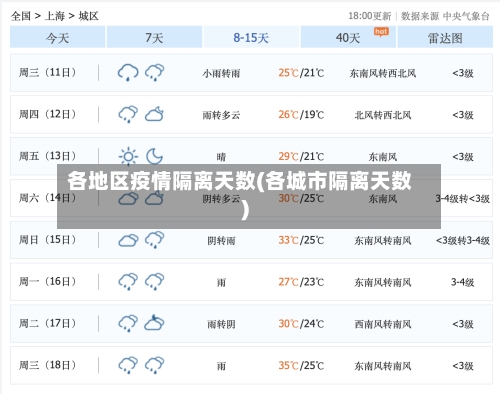Click temperature 29℃/21℃

click(301, 157)
